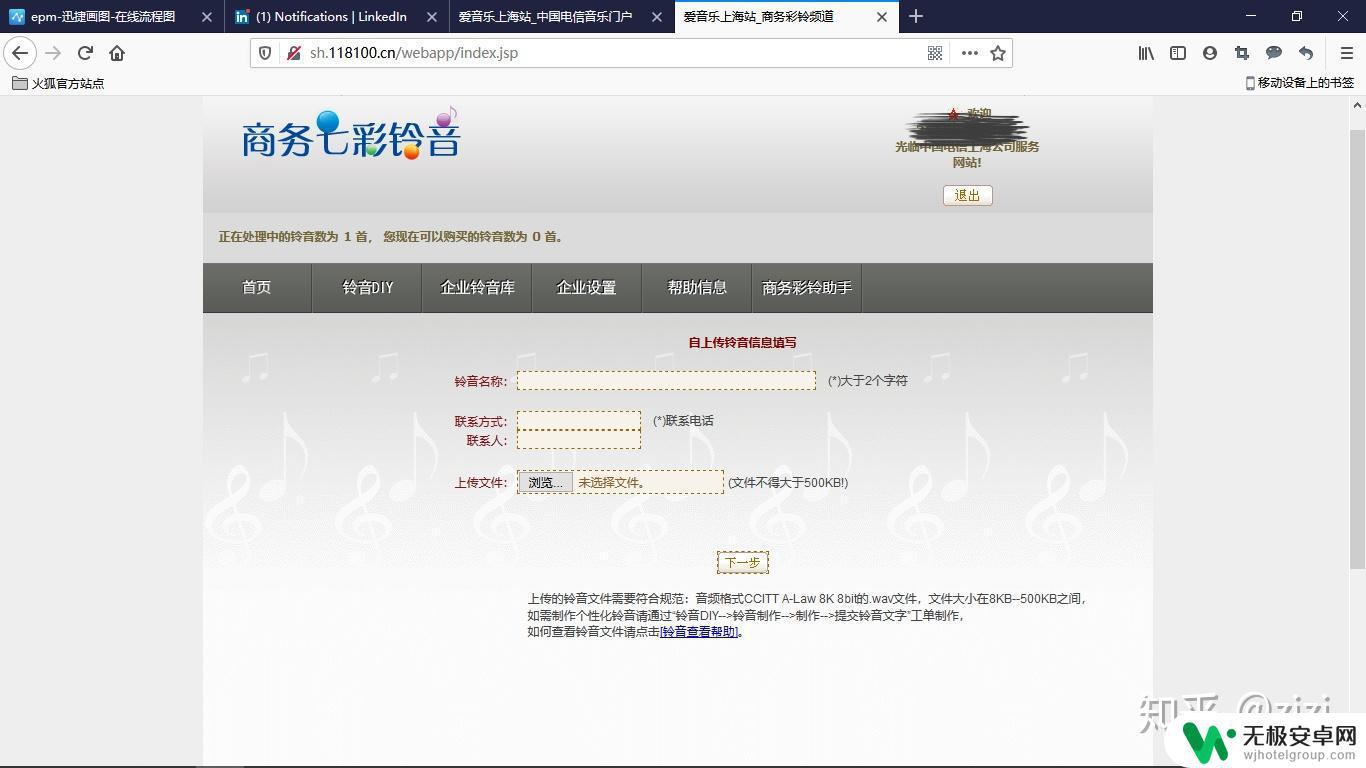1366x768 pixels.
Task: Close the 中国电信音乐门户 tab
Action: click(657, 17)
